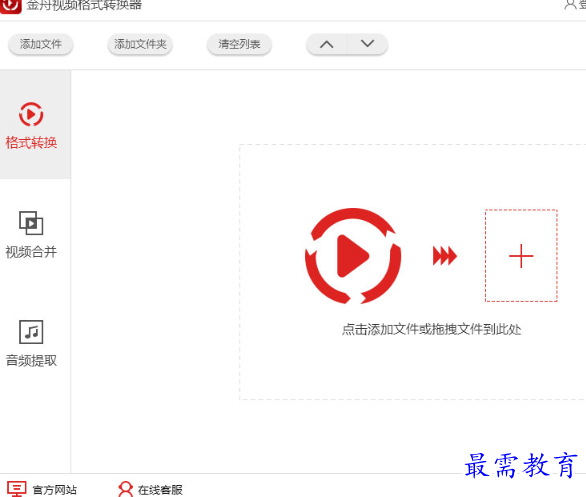Viewport: 586px width, 497px height.
Task: Click the monitor icon beside 官方网站
Action: [x=17, y=489]
